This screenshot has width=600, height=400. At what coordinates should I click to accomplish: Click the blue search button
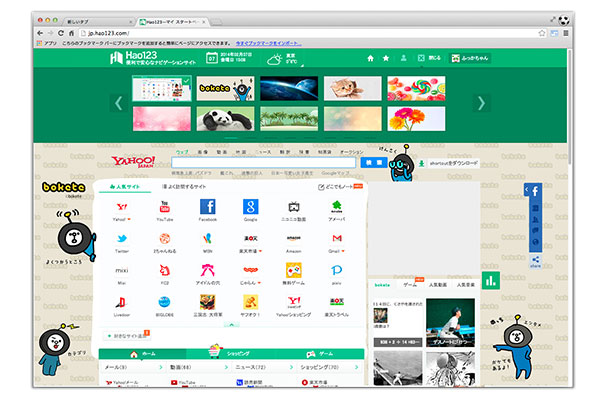coord(374,163)
